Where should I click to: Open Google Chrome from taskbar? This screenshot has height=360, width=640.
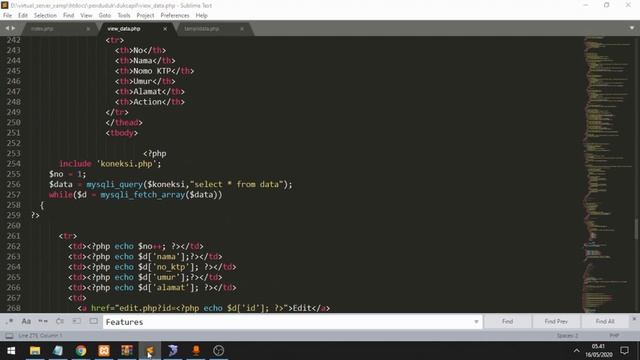[x=81, y=351]
